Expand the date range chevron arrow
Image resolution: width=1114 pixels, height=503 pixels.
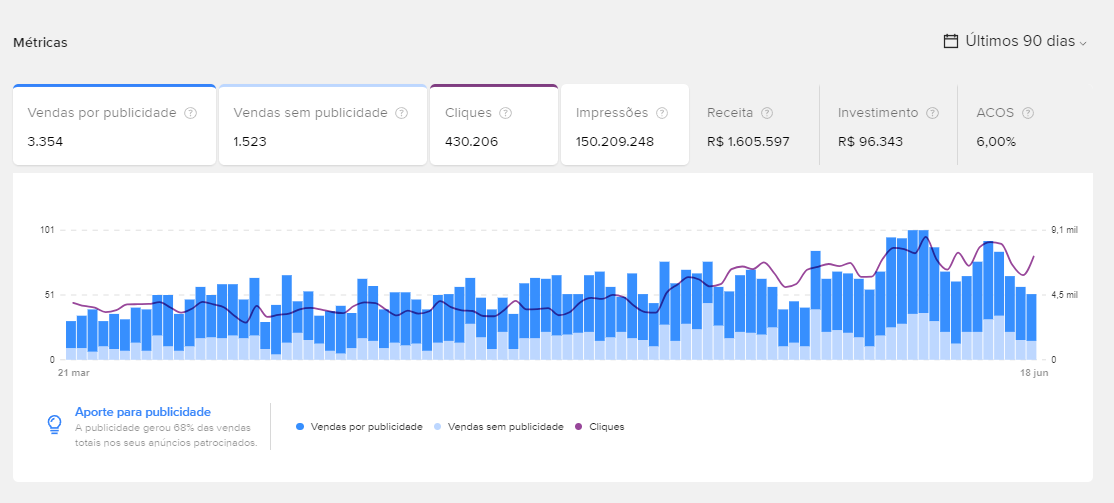(x=1083, y=42)
